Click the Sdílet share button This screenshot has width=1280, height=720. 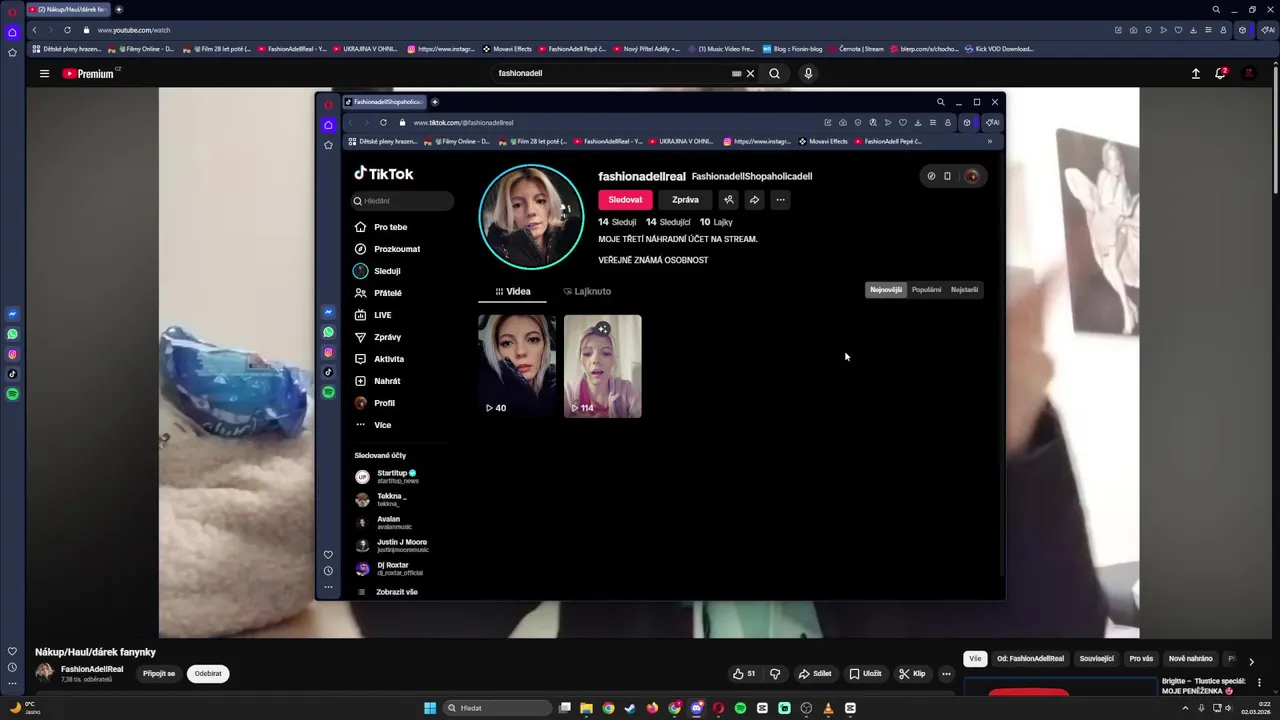[x=815, y=674]
